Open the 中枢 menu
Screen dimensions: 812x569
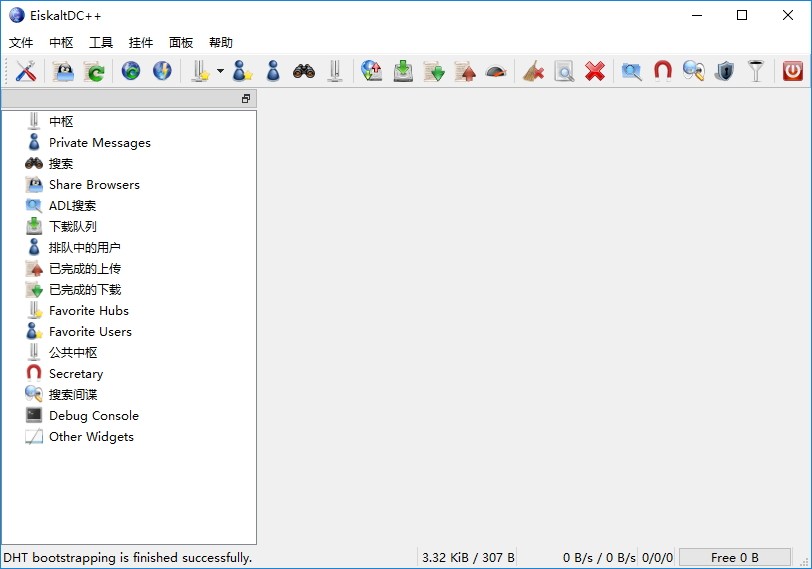click(x=61, y=42)
